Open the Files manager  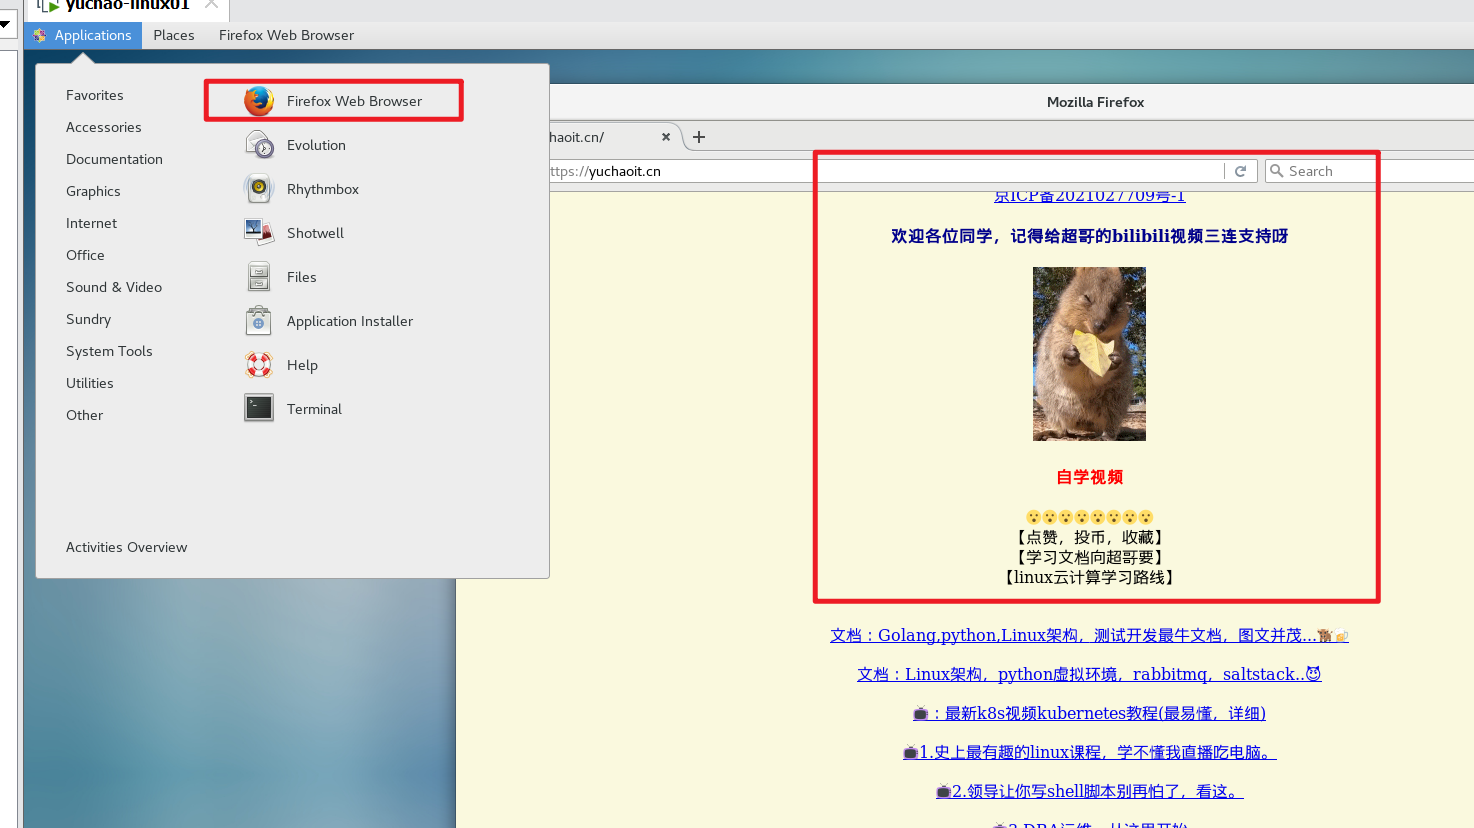(300, 277)
